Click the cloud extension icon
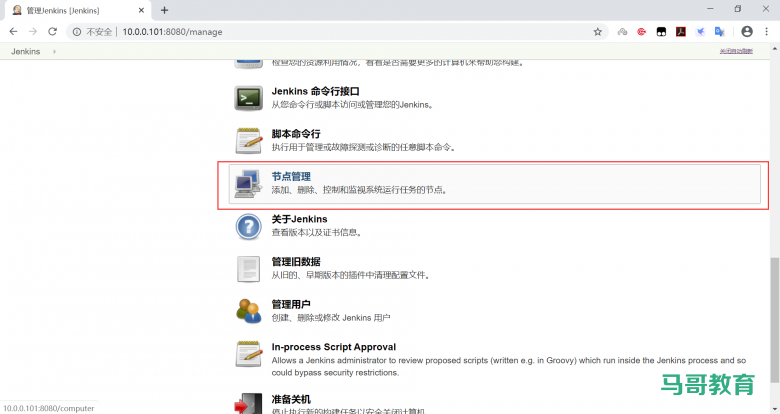The width and height of the screenshot is (780, 414). [622, 32]
